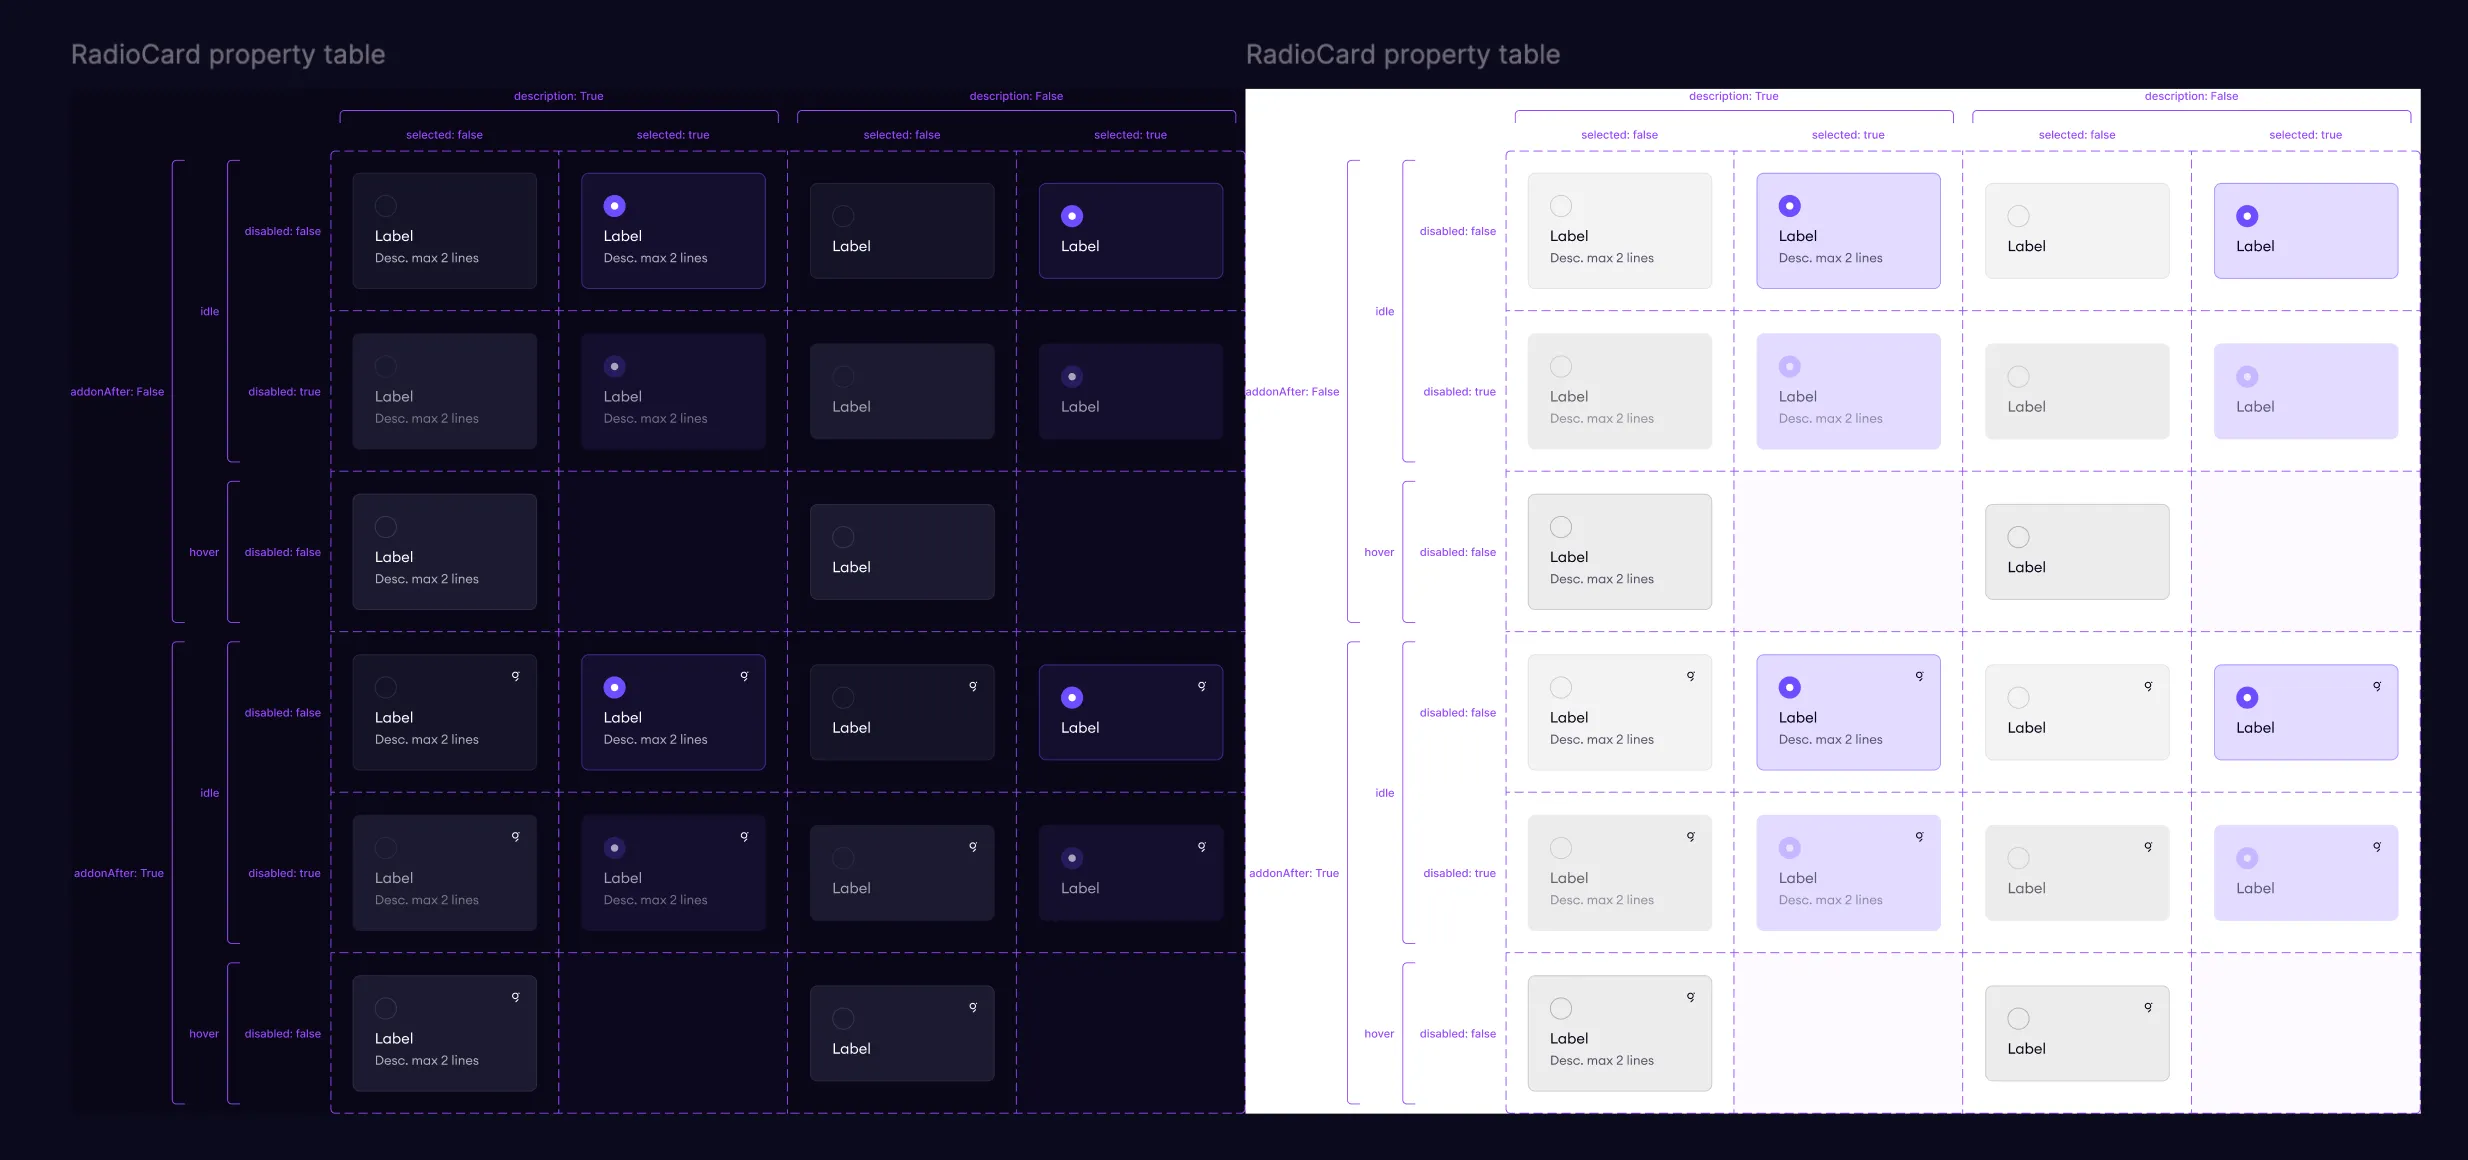Select the radio button in light idle unselected card
The image size is (2468, 1160).
click(x=1560, y=207)
